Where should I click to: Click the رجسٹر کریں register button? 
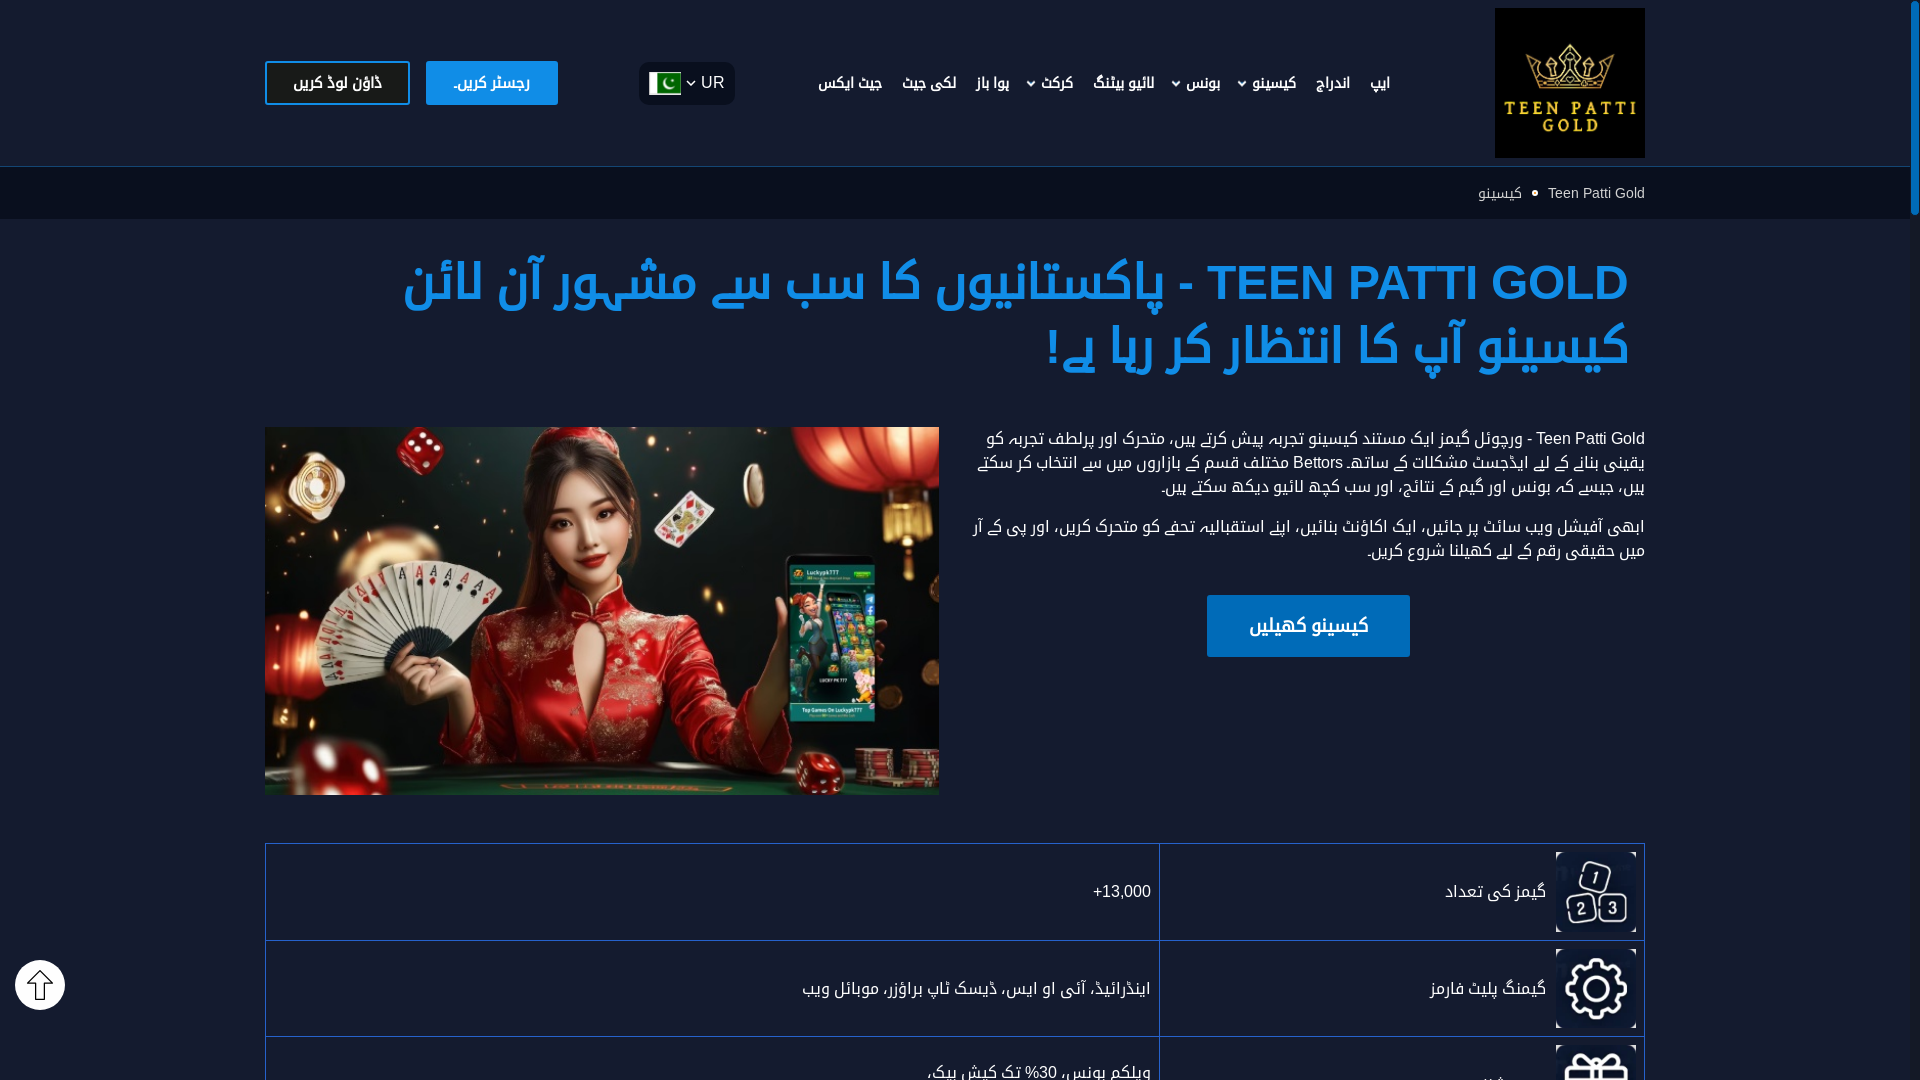coord(492,83)
